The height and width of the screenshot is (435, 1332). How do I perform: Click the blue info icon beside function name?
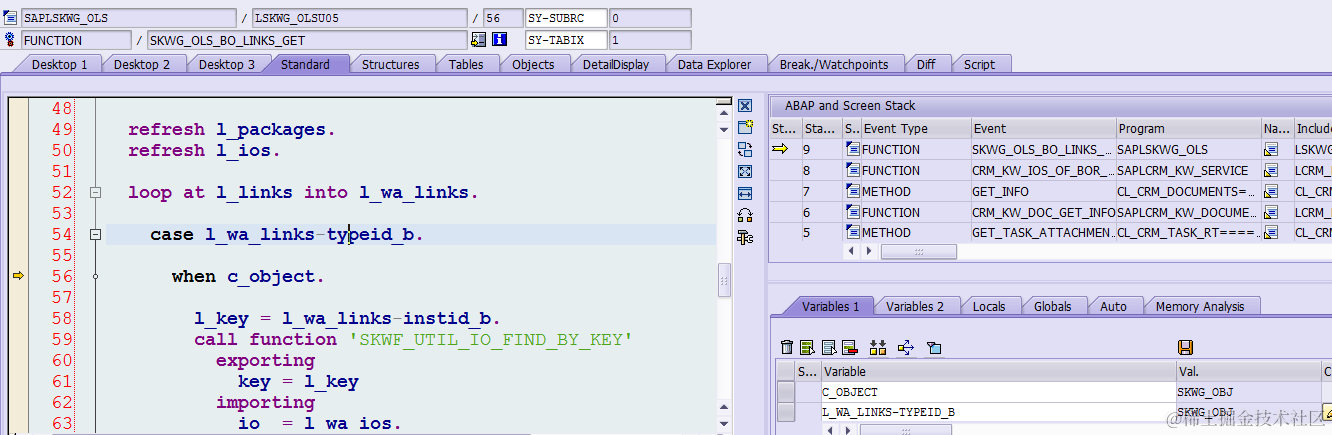(x=499, y=40)
